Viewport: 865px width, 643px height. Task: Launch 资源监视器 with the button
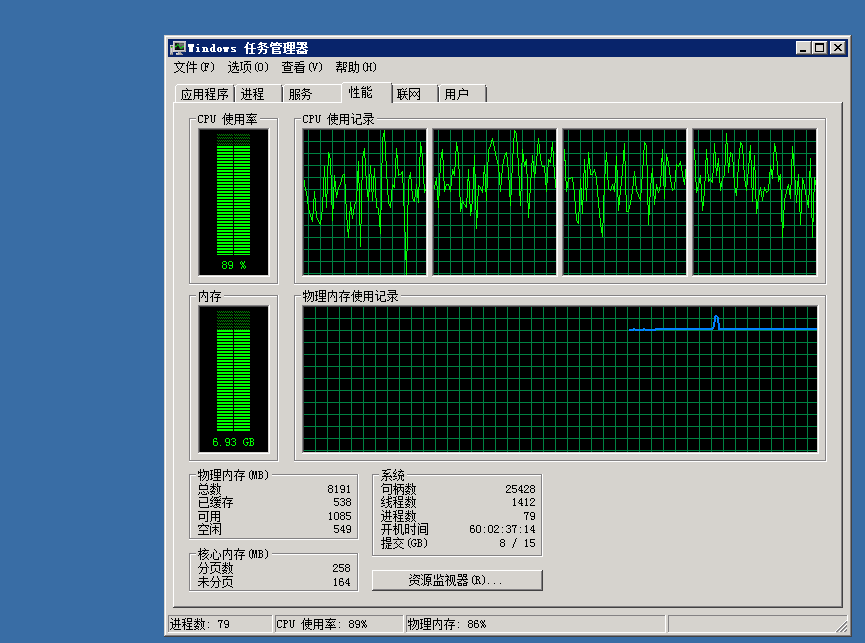click(x=456, y=580)
